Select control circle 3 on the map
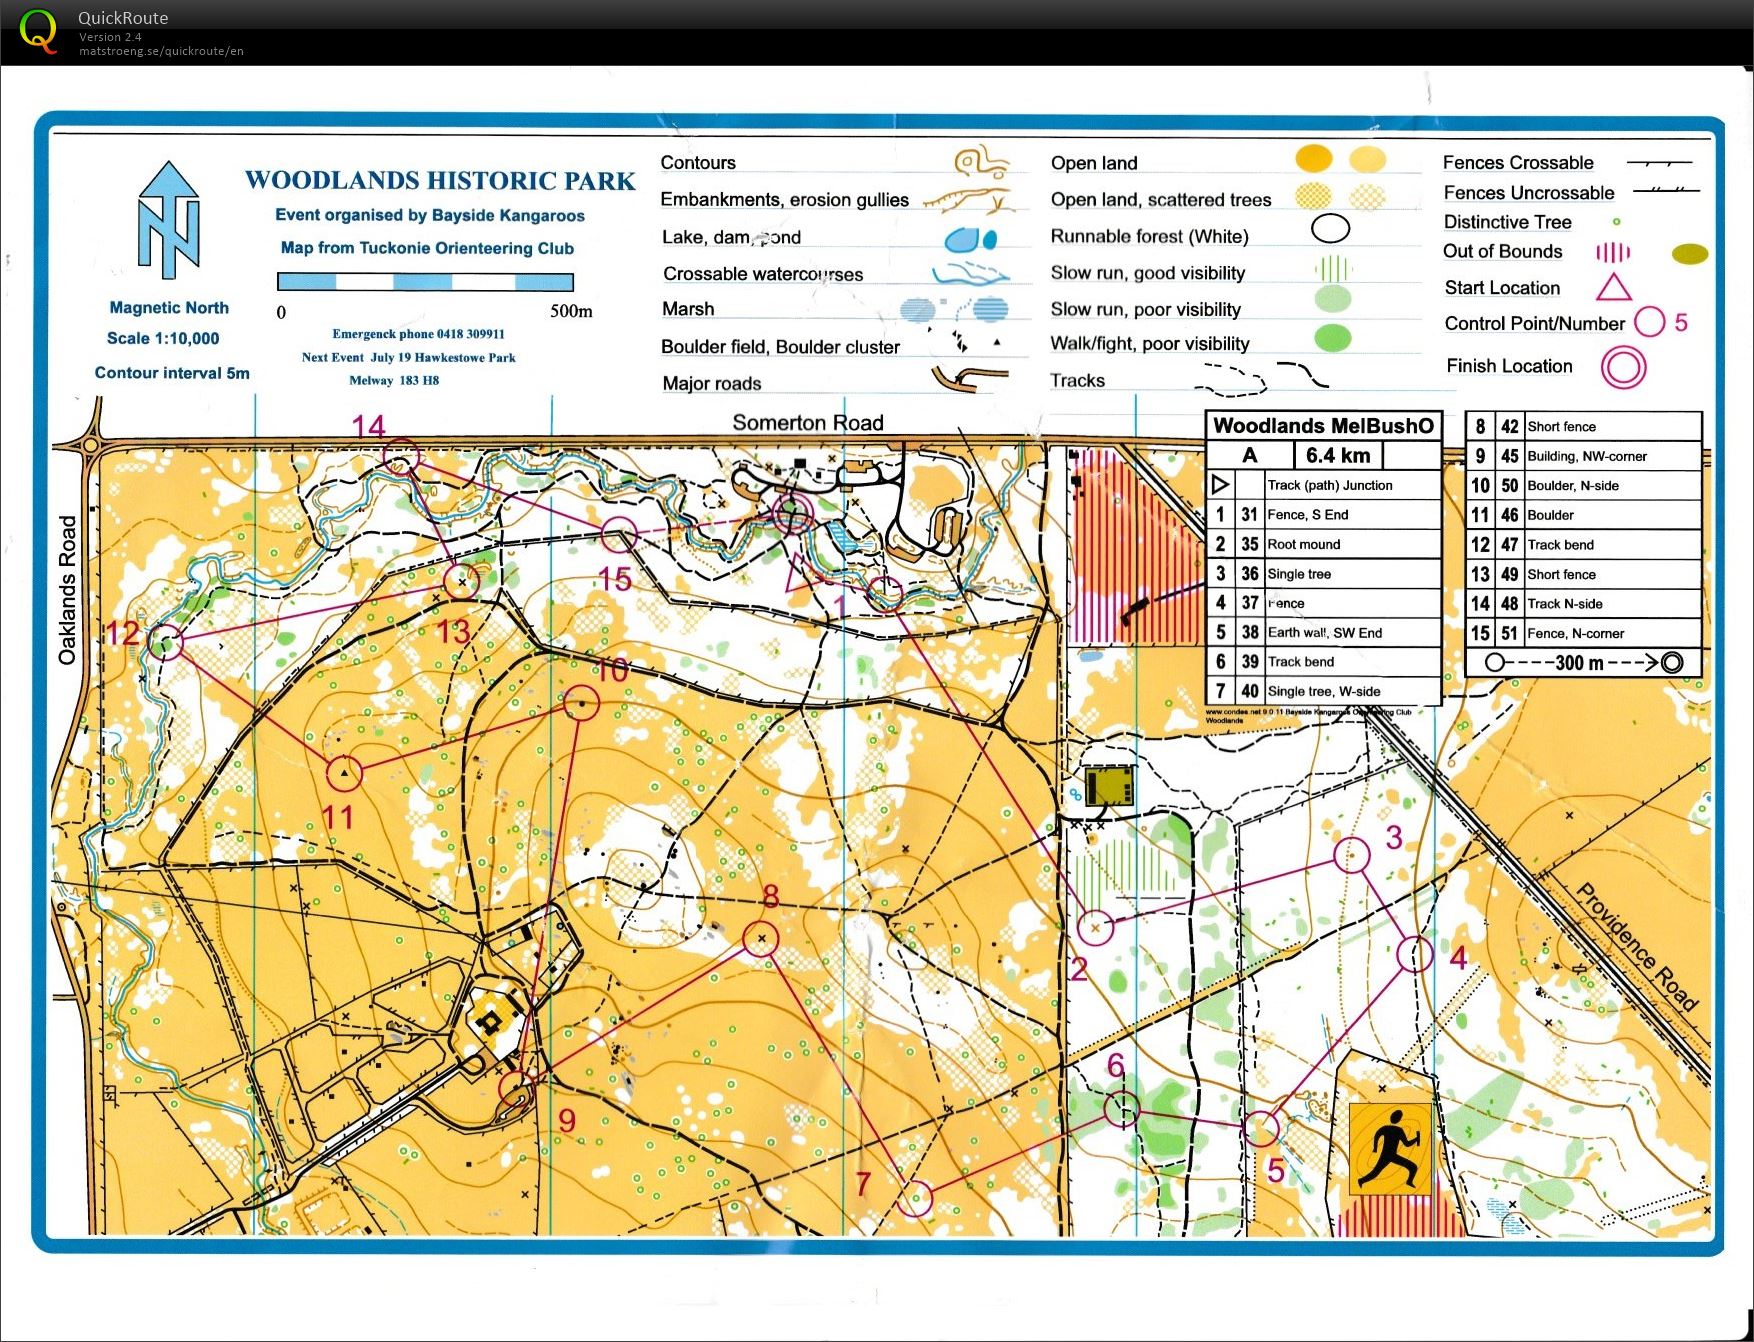The image size is (1754, 1342). pos(1352,855)
